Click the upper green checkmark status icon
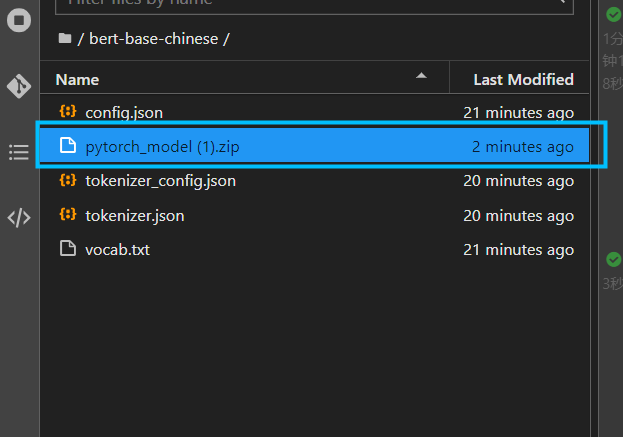 pos(612,14)
